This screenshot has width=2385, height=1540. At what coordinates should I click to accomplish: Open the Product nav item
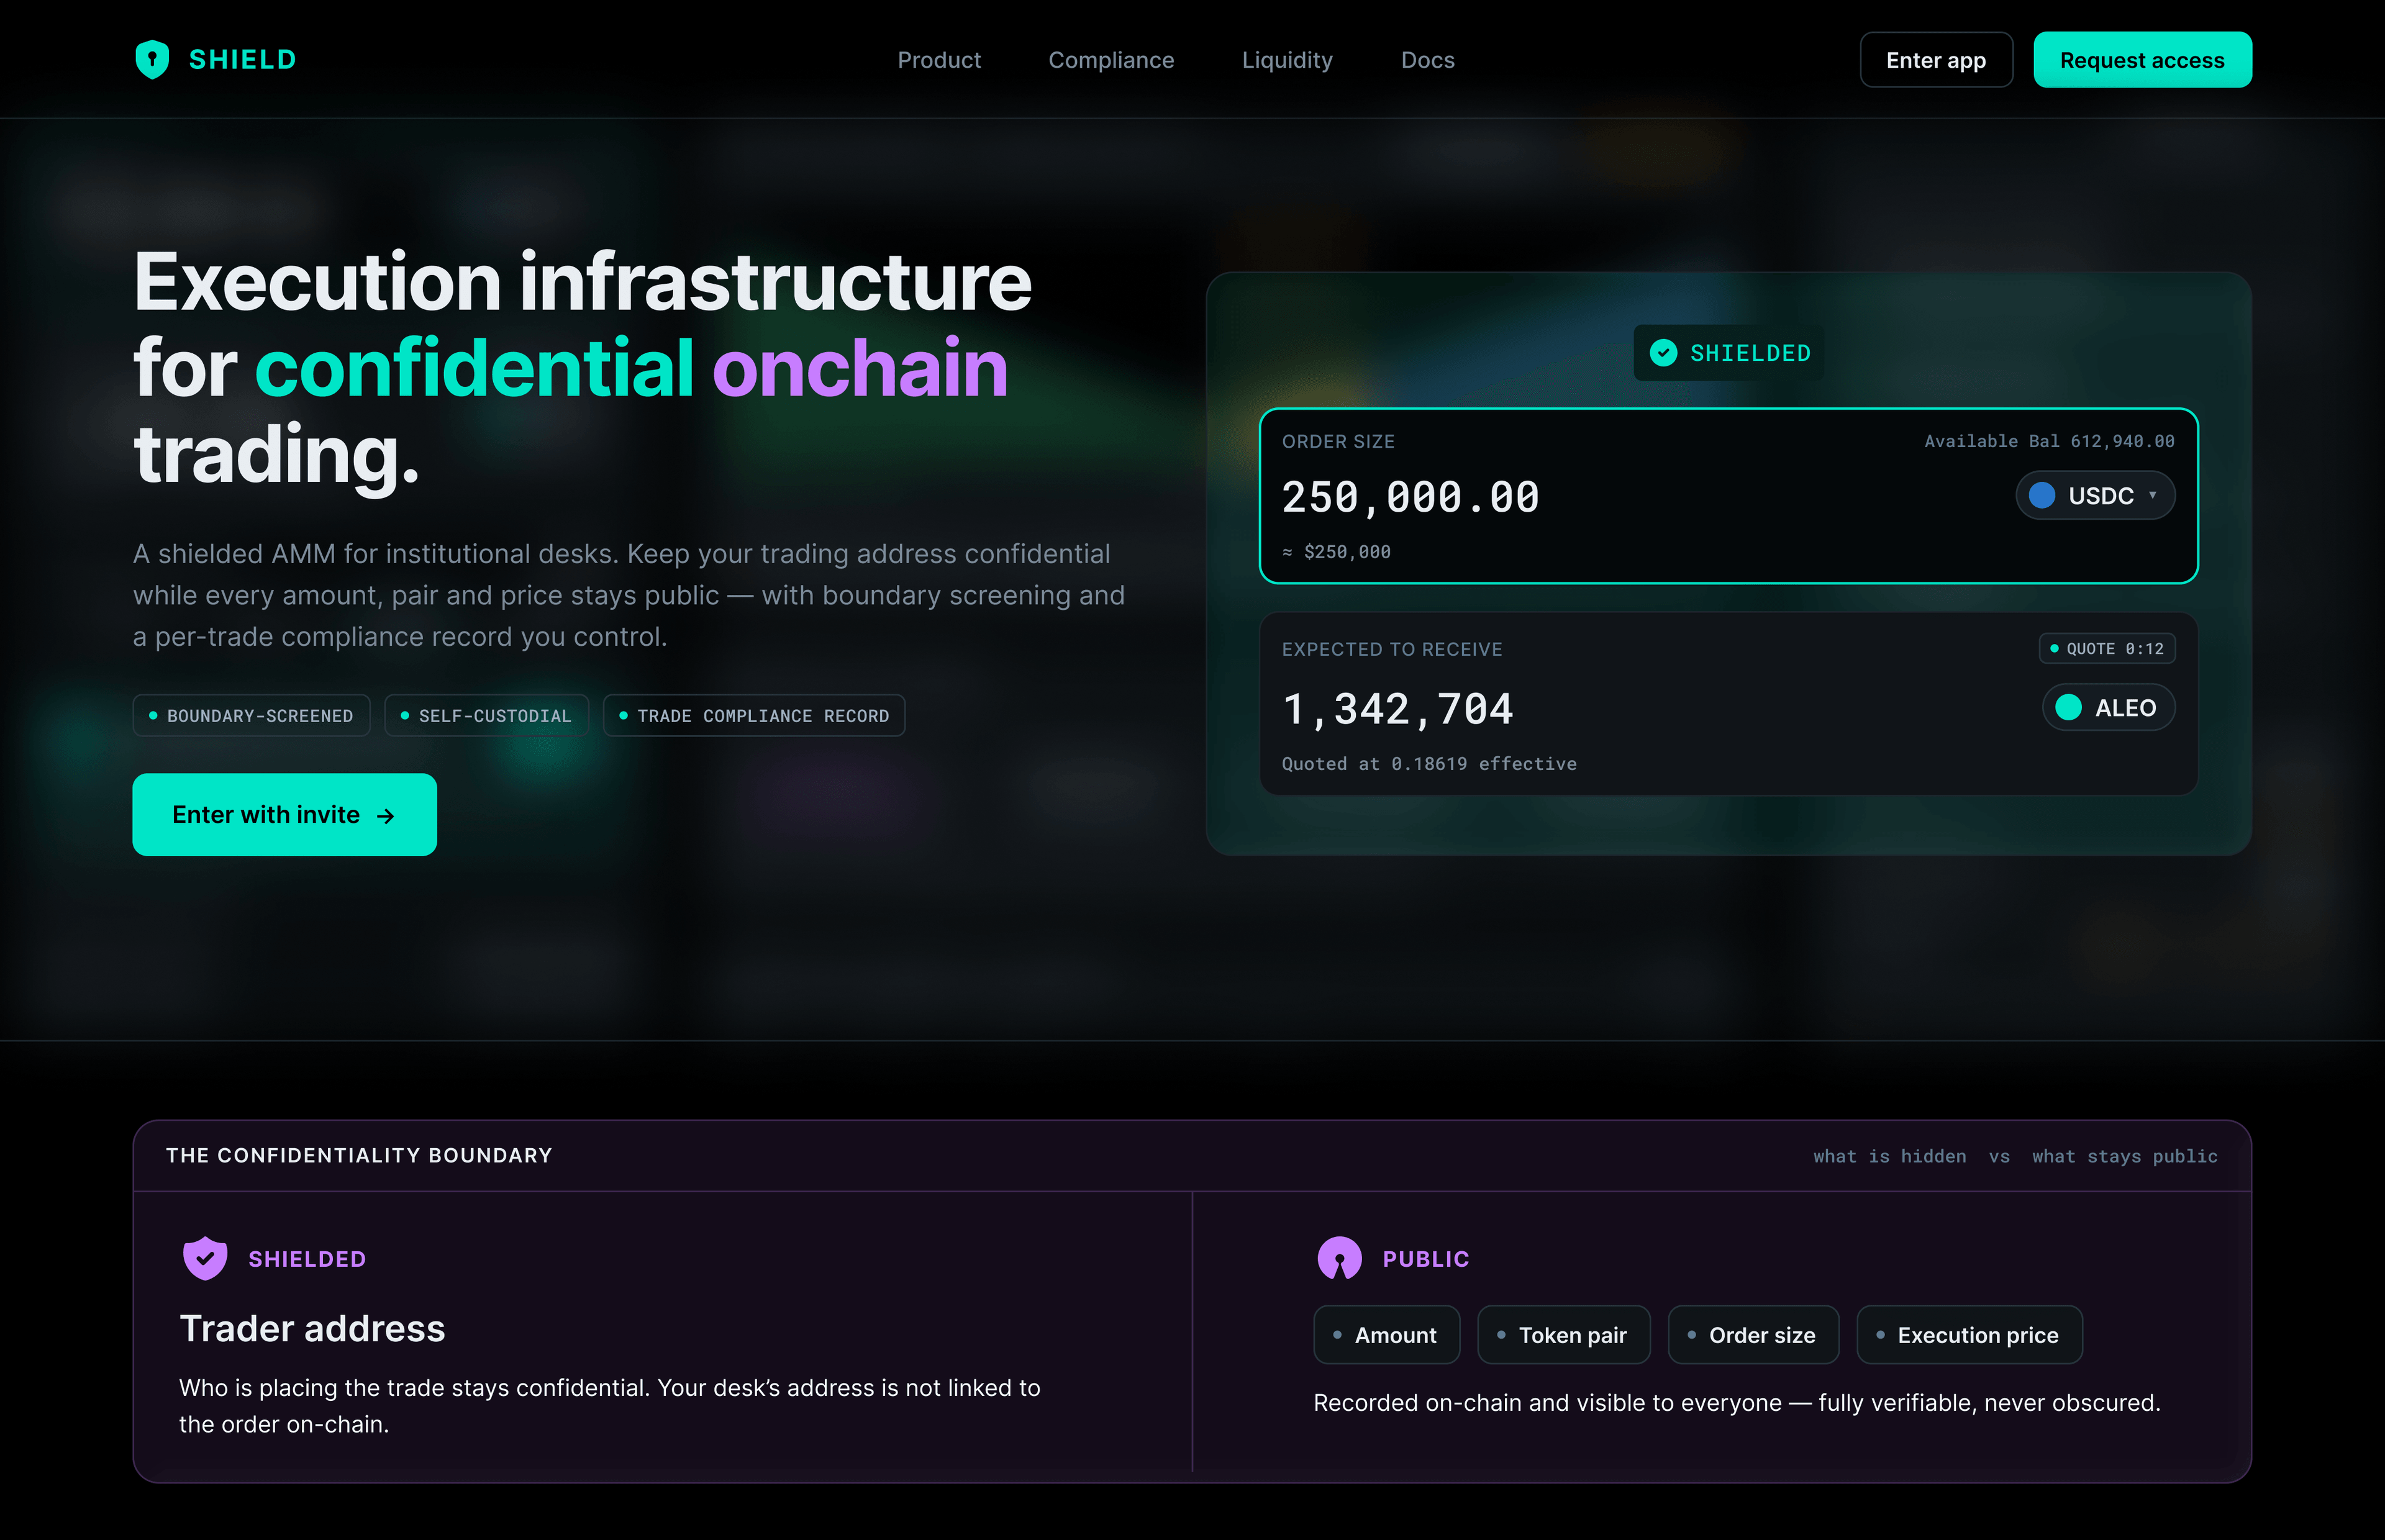pyautogui.click(x=939, y=60)
